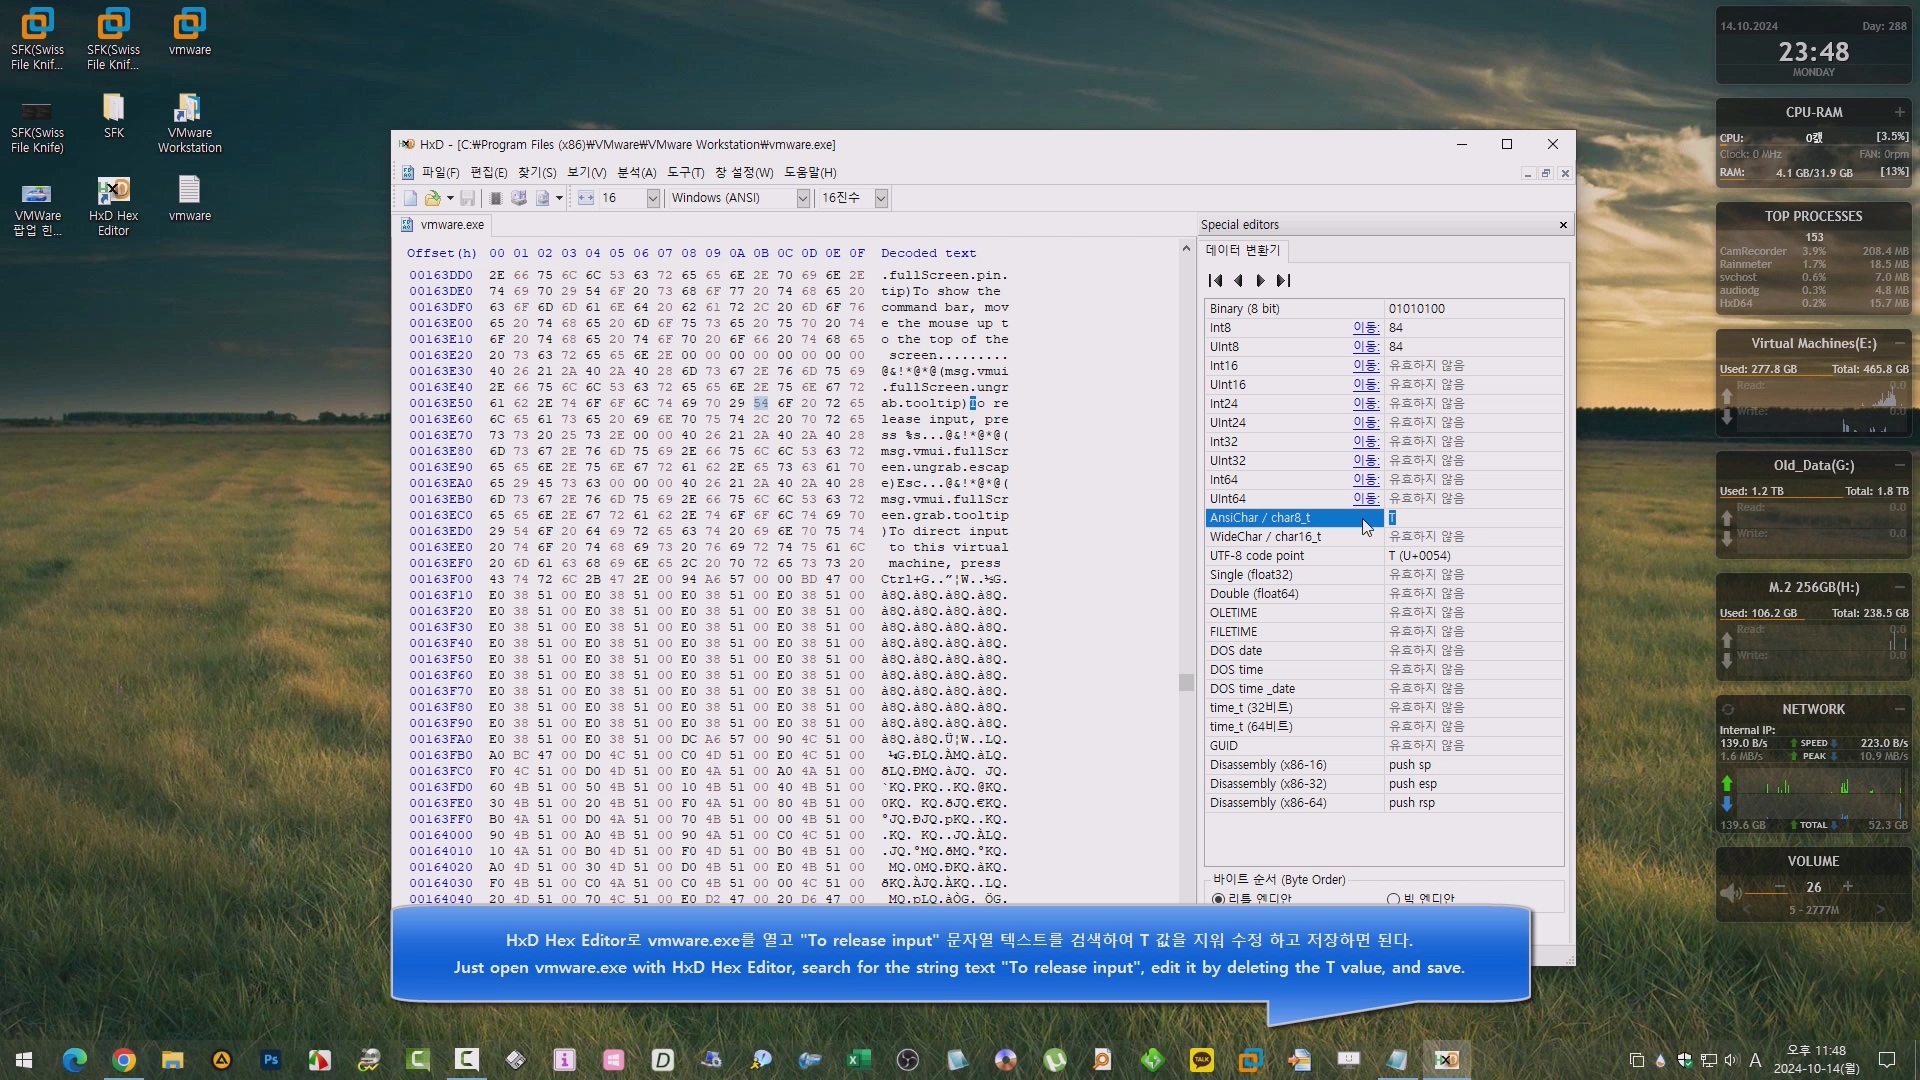Open Chrome from the taskbar

tap(124, 1060)
